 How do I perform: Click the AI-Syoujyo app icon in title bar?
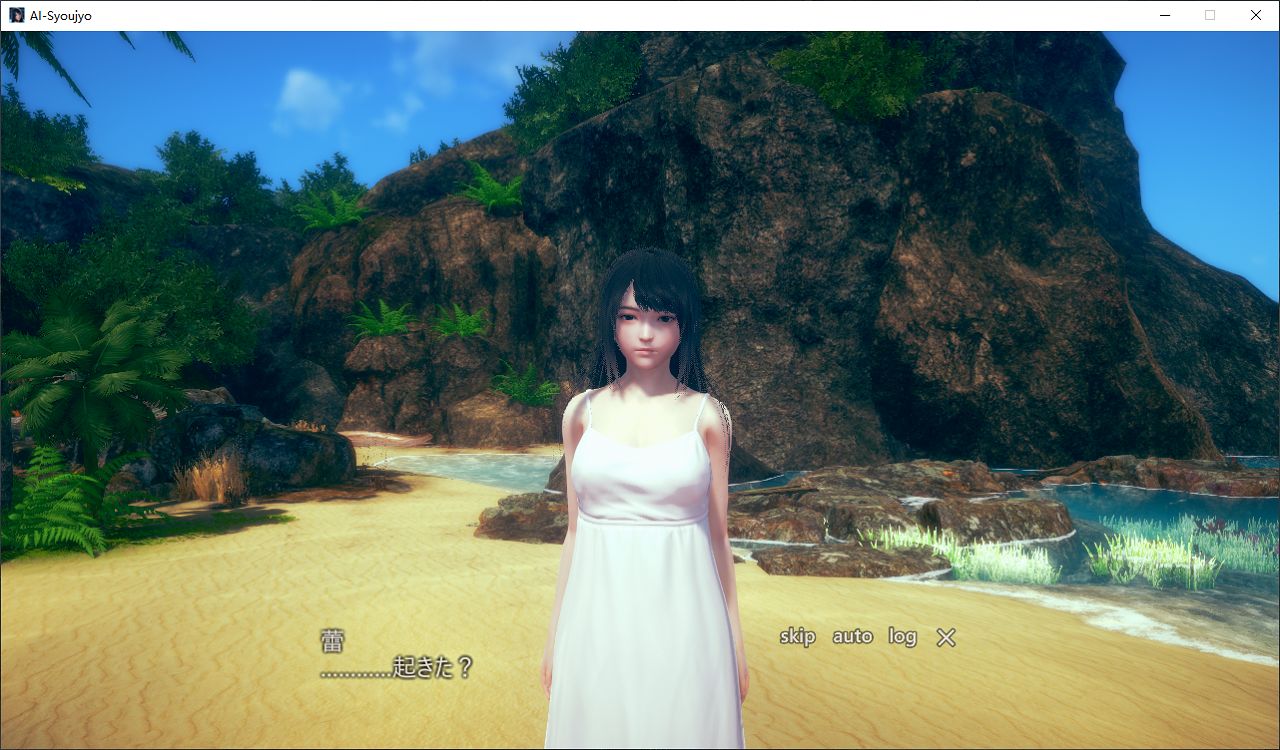coord(17,15)
